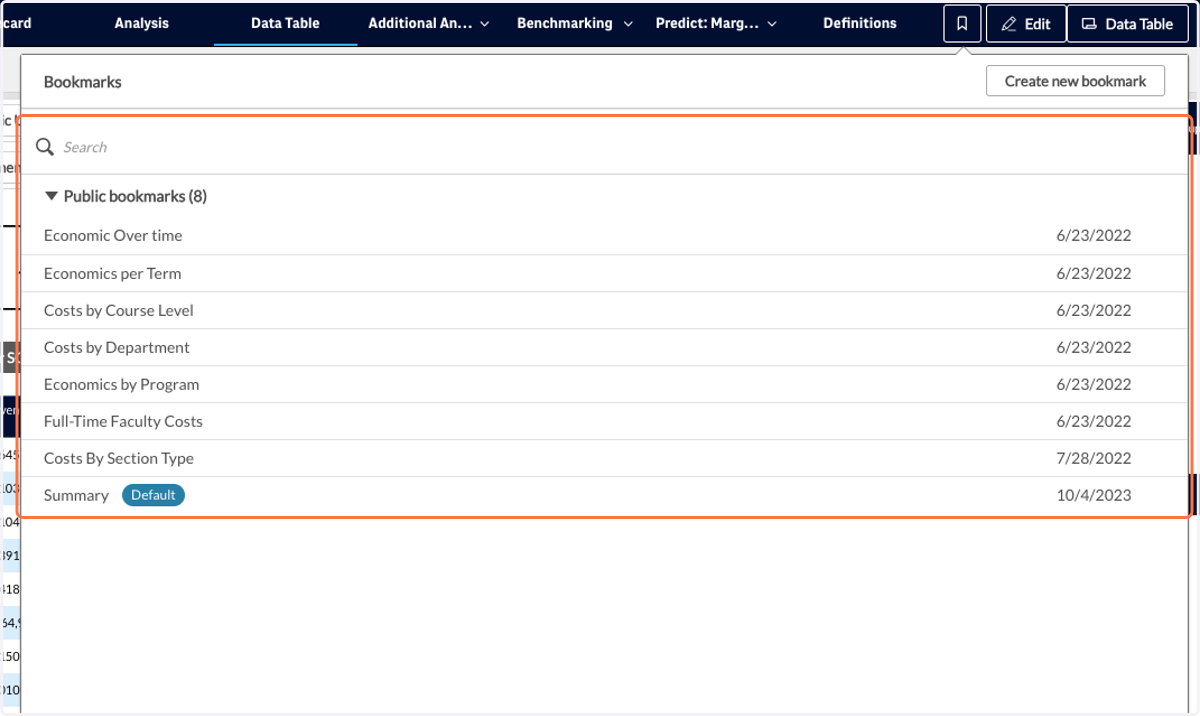Open the Benchmarking dropdown menu

(x=575, y=23)
